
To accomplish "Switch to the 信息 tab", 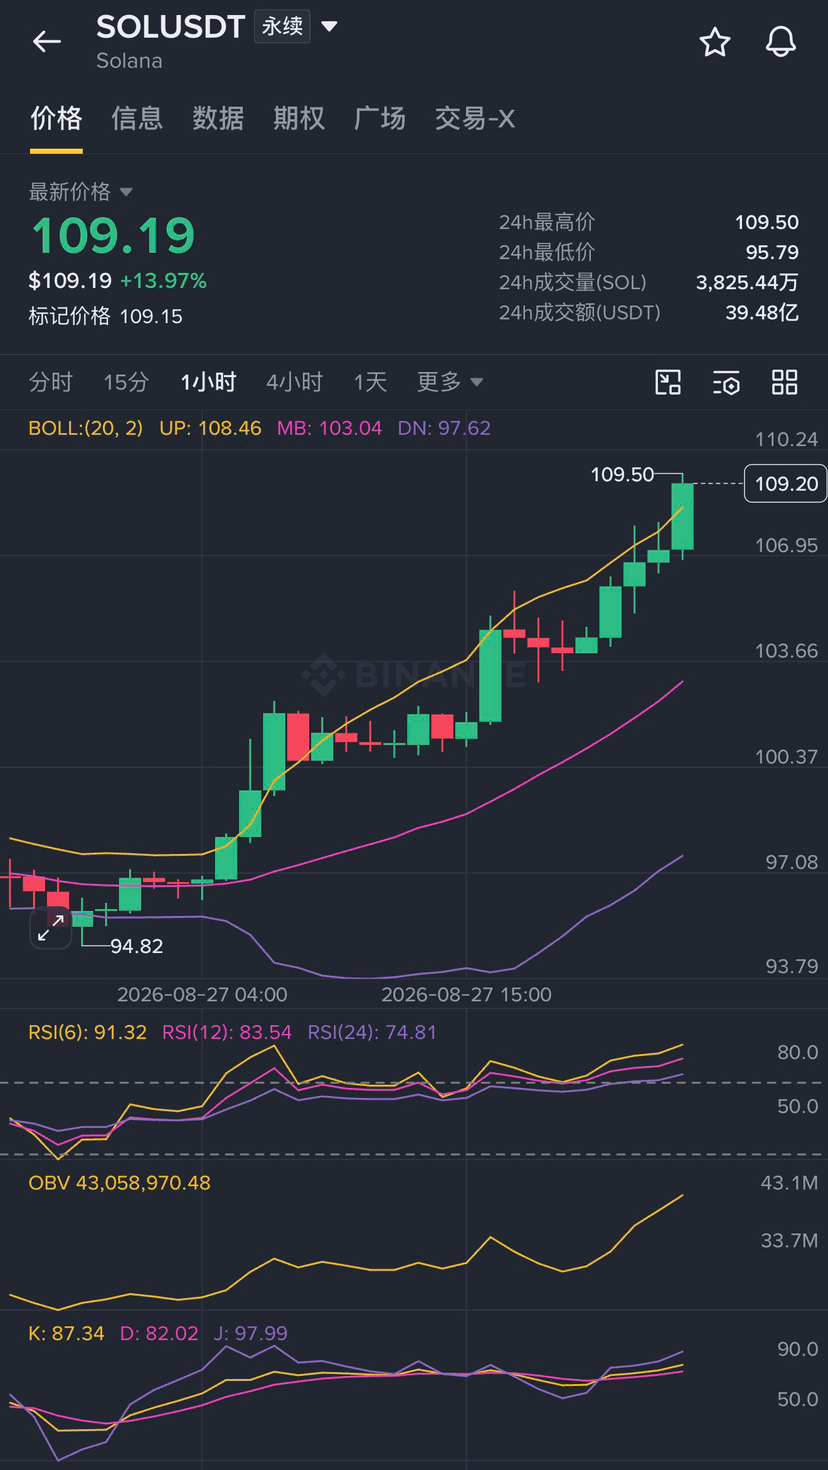I will [x=137, y=118].
